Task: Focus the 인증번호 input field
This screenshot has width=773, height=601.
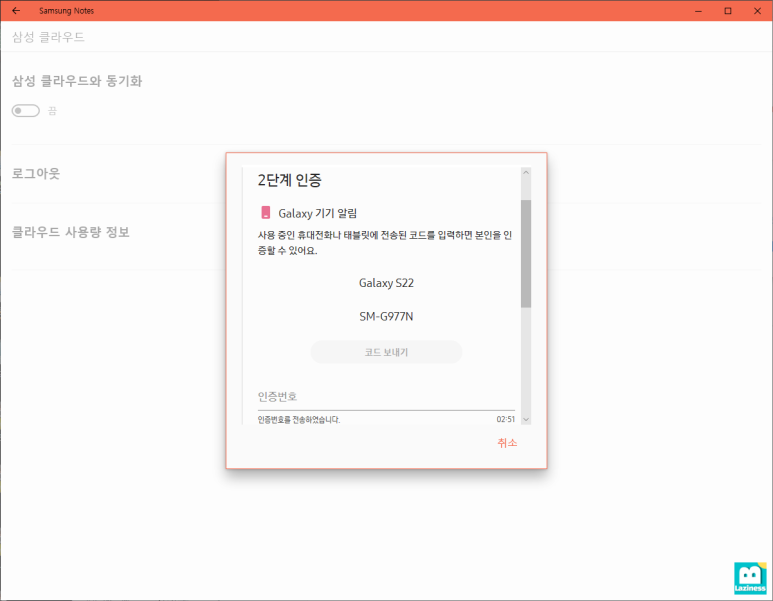Action: (x=386, y=397)
